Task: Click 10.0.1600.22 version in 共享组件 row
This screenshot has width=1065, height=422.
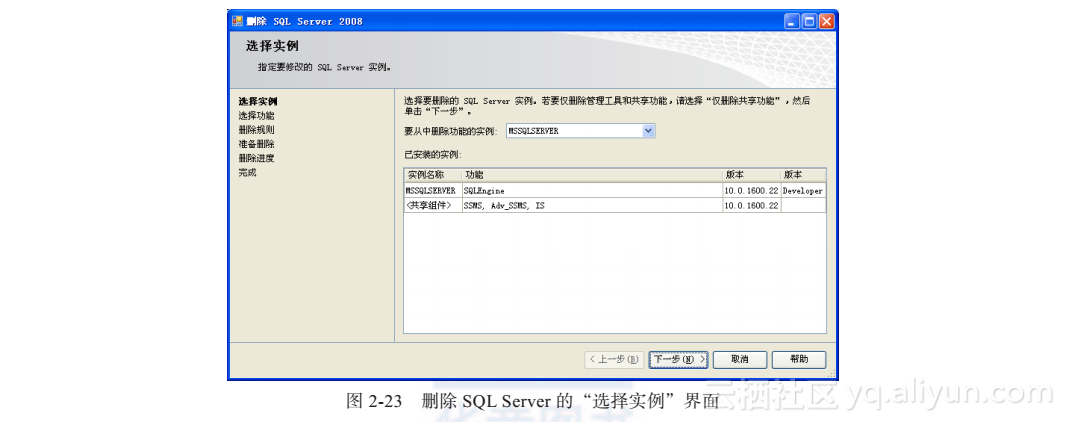Action: pyautogui.click(x=751, y=205)
